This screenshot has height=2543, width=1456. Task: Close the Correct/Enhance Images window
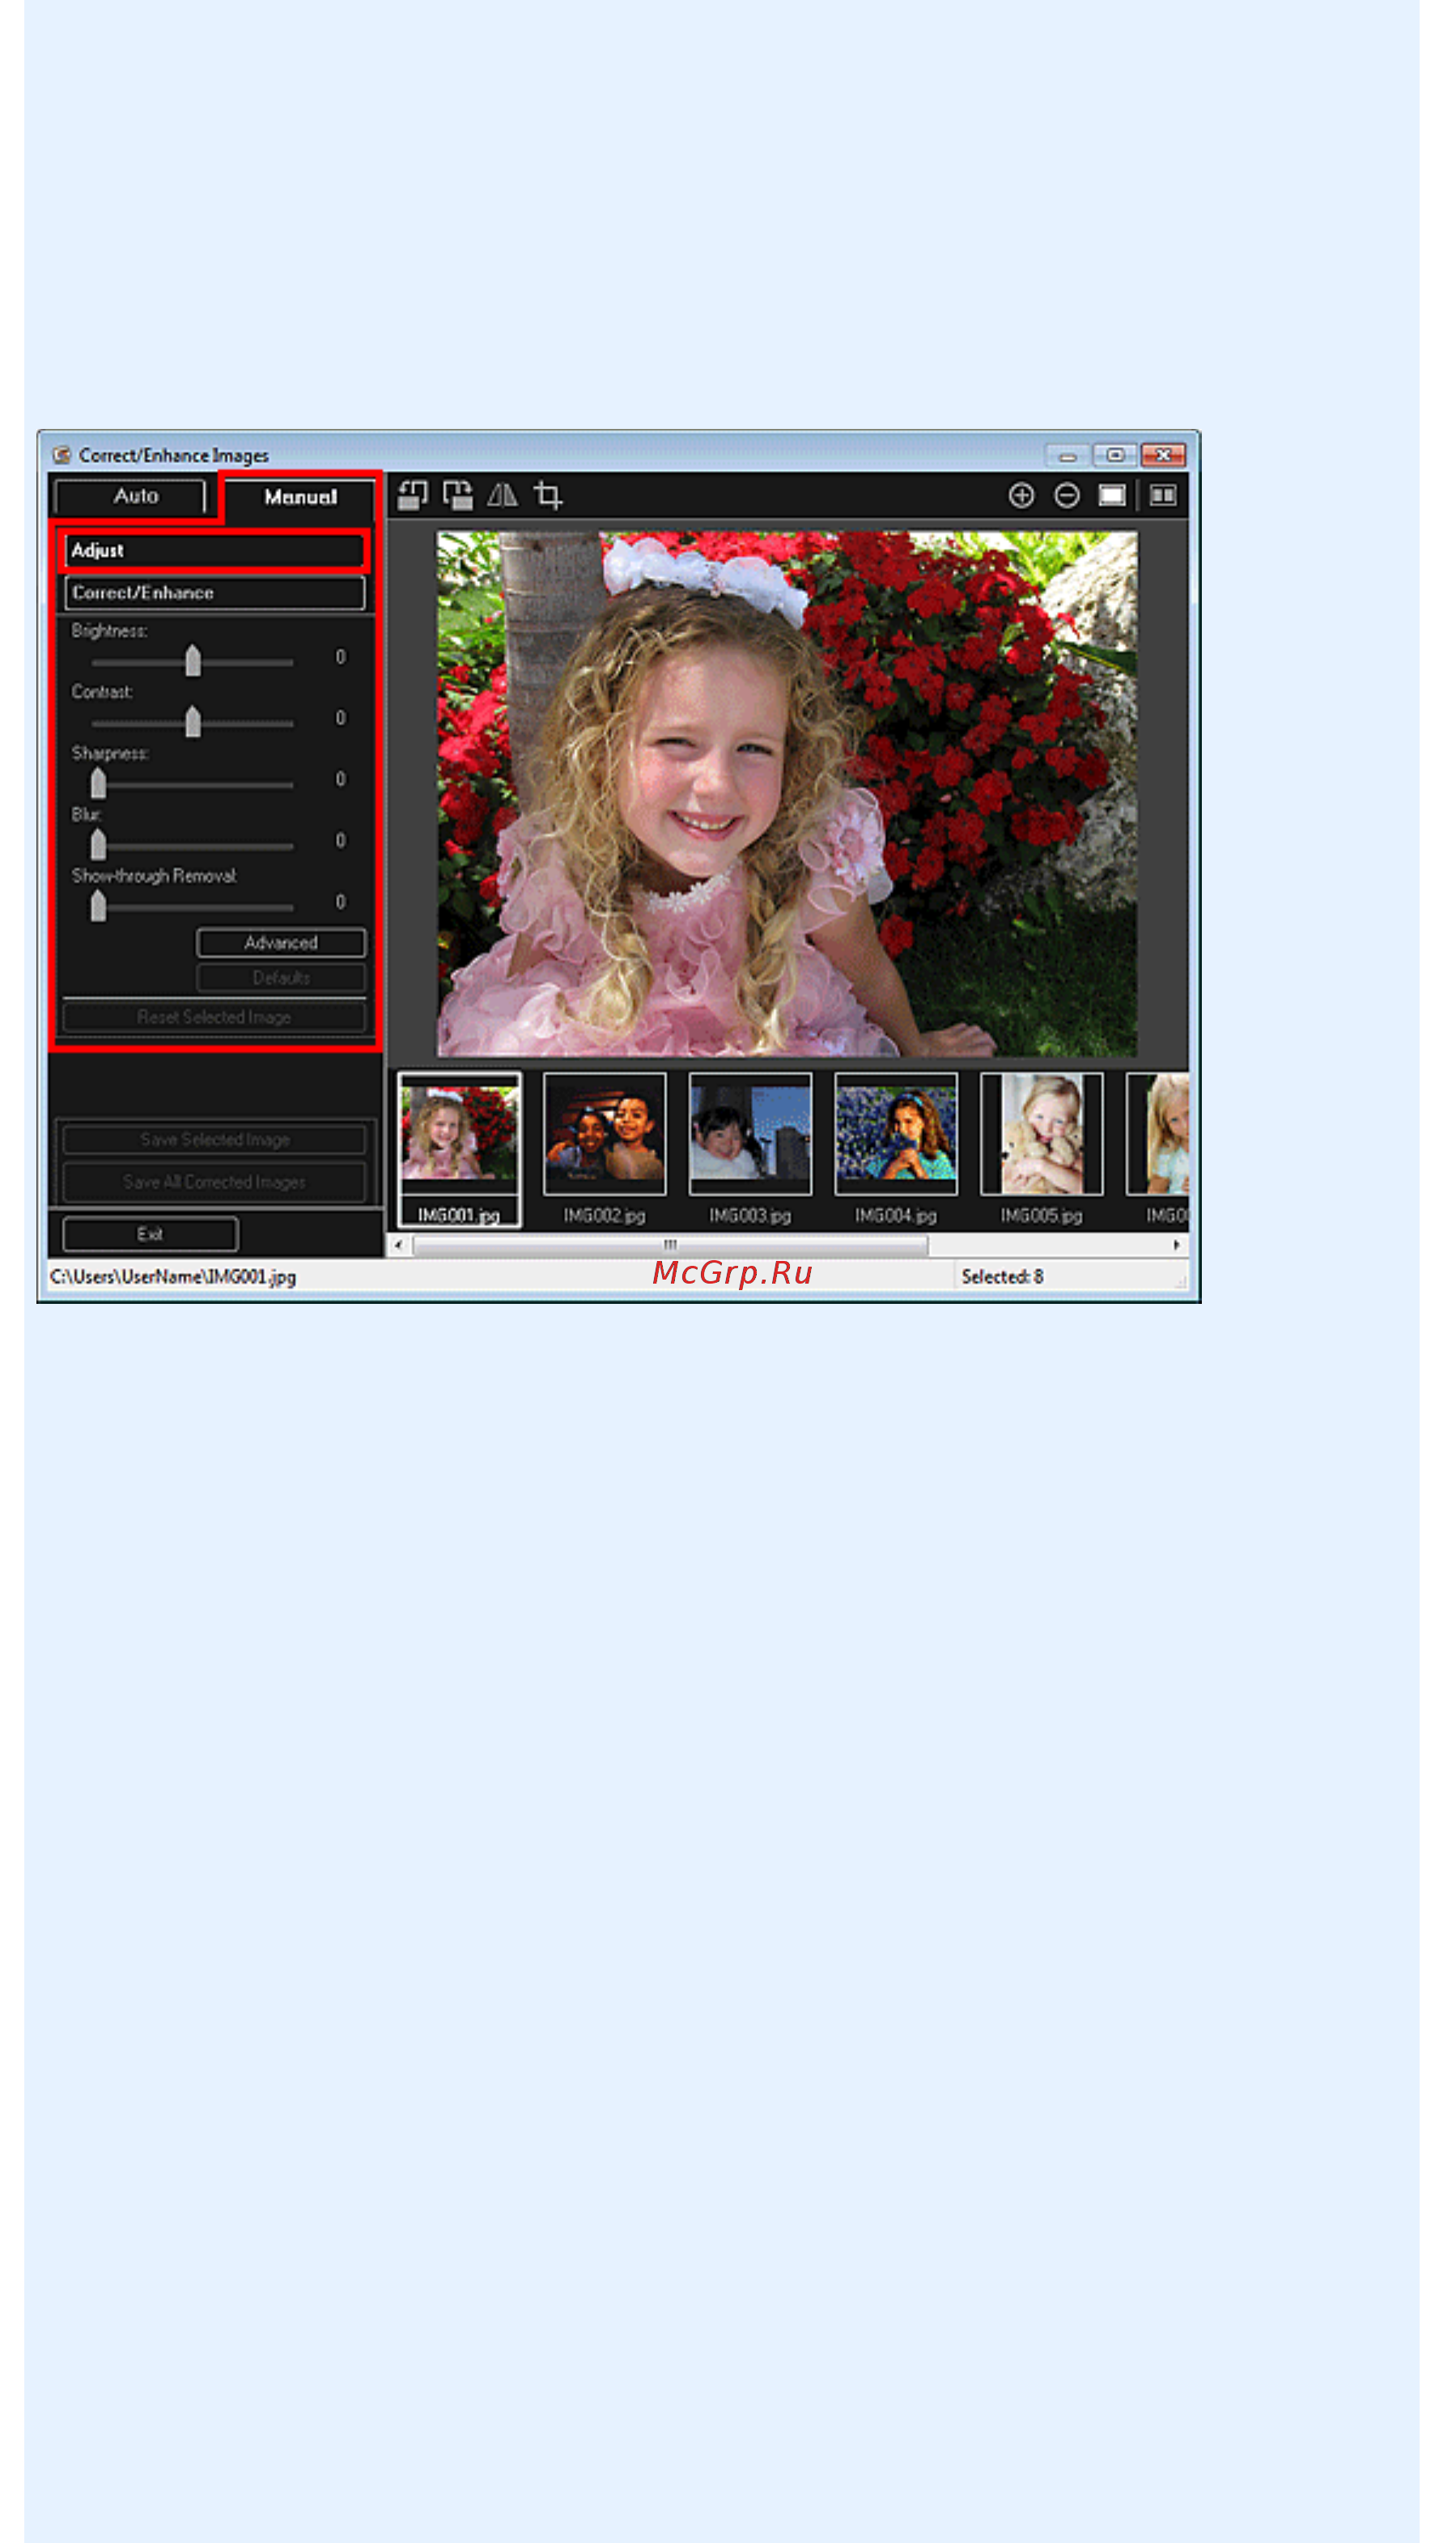pos(1163,455)
